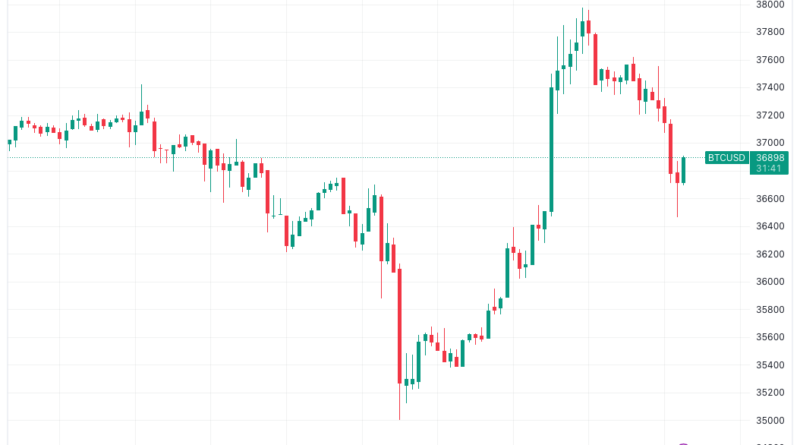The image size is (800, 445).
Task: Select the 37600 level on price scale
Action: (x=769, y=60)
